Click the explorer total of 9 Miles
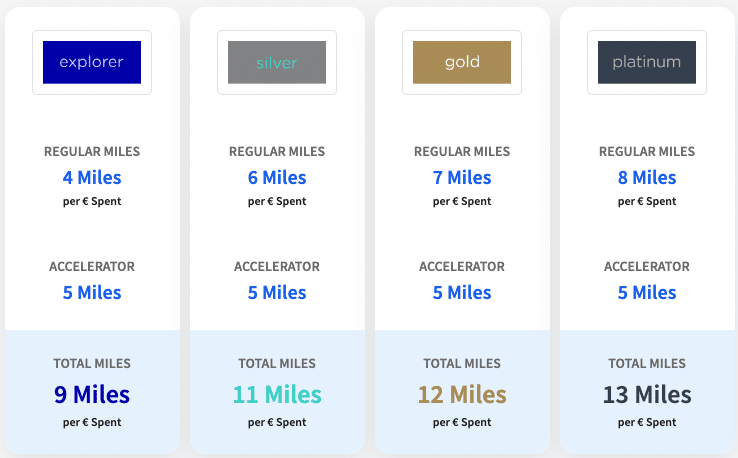738x458 pixels. click(x=92, y=395)
